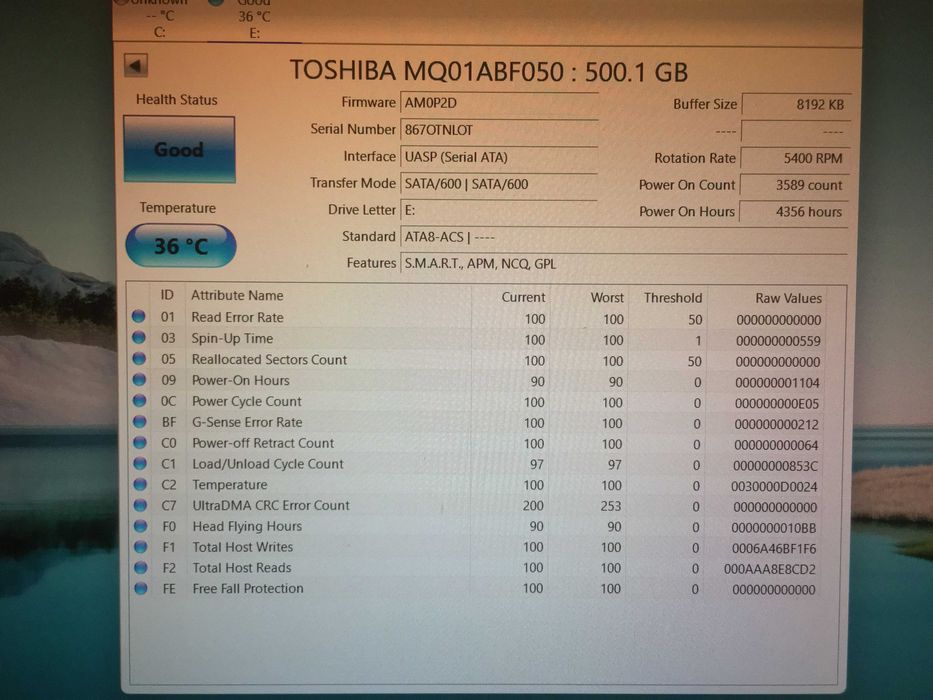Select the C: disk tab

coord(160,21)
